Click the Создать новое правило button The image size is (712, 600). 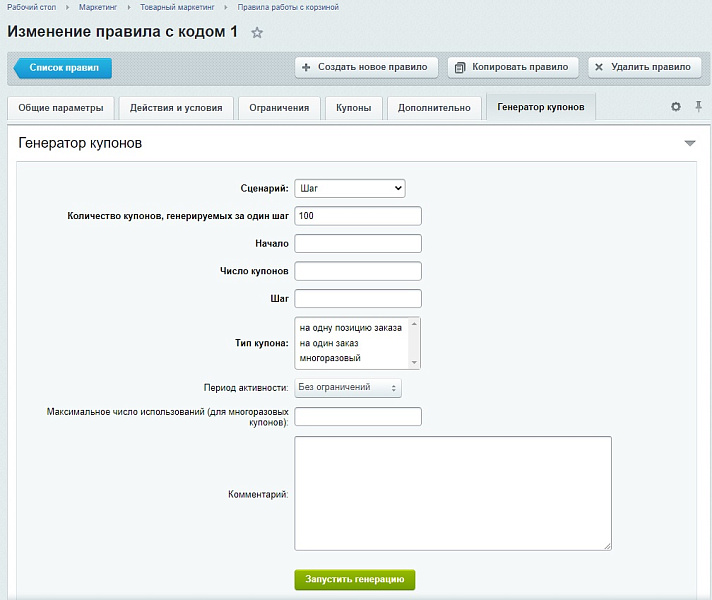(366, 68)
